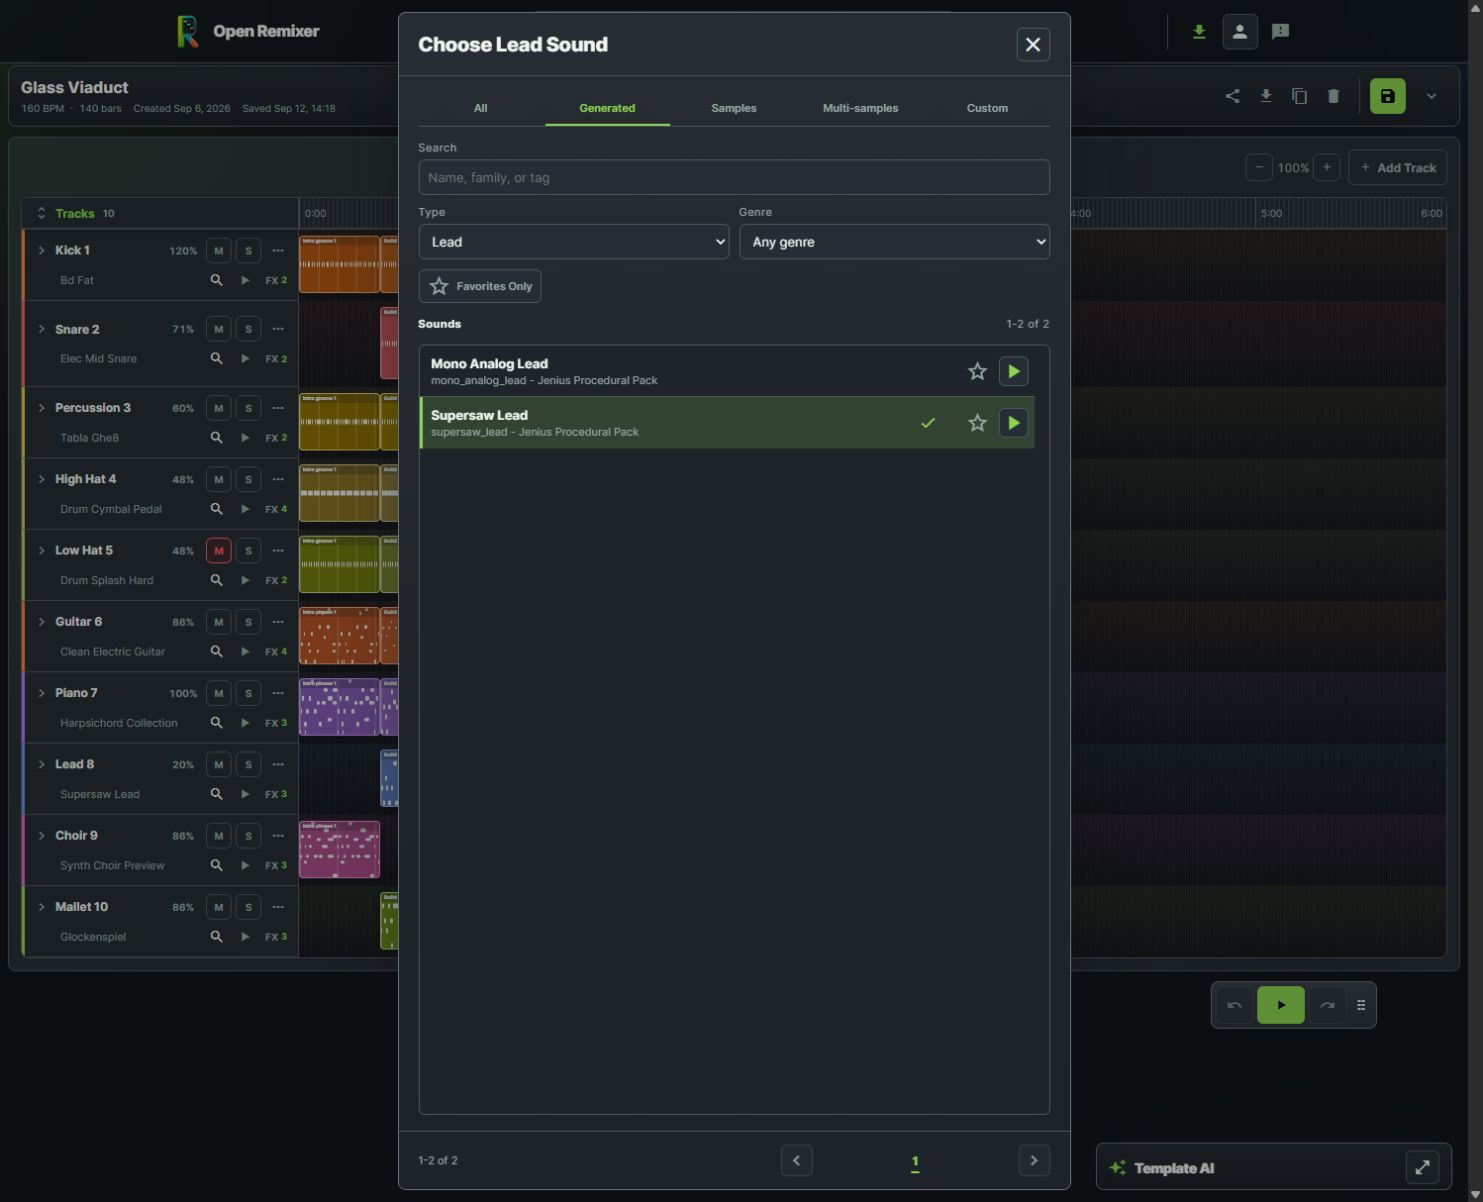Preview the Supersaw Lead sound
The height and width of the screenshot is (1202, 1483).
point(1013,423)
